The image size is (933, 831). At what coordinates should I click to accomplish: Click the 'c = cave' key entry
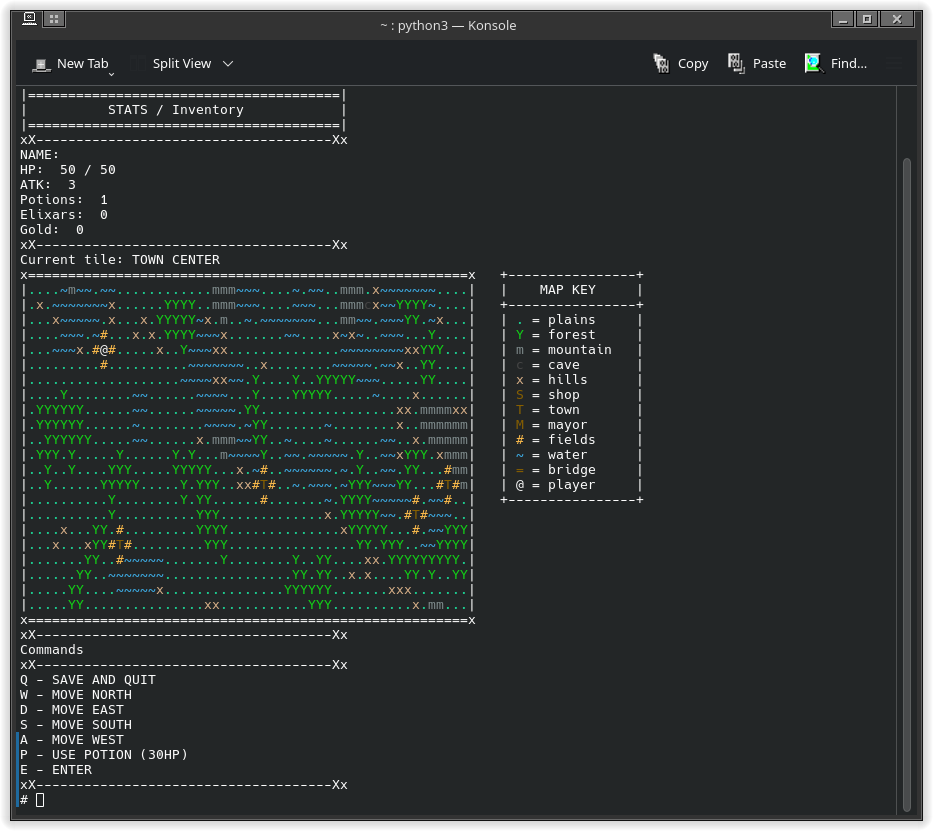tap(547, 365)
